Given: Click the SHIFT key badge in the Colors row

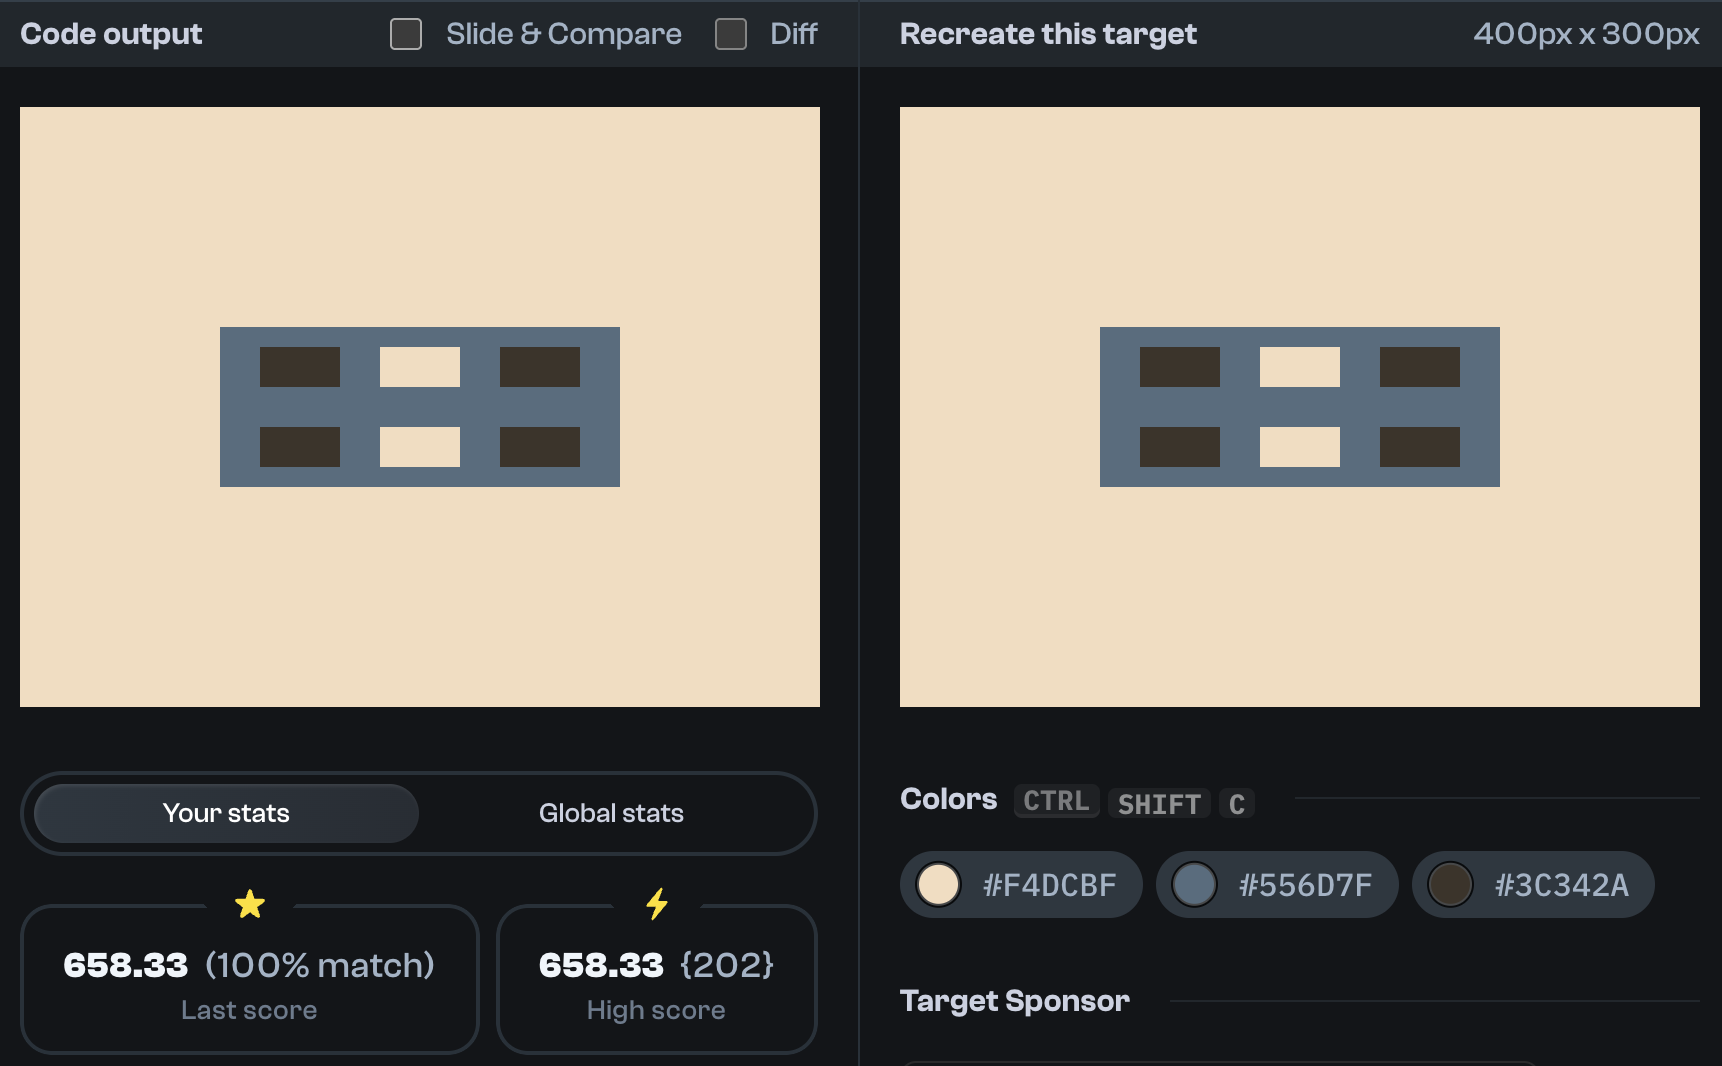Looking at the screenshot, I should click(1158, 803).
